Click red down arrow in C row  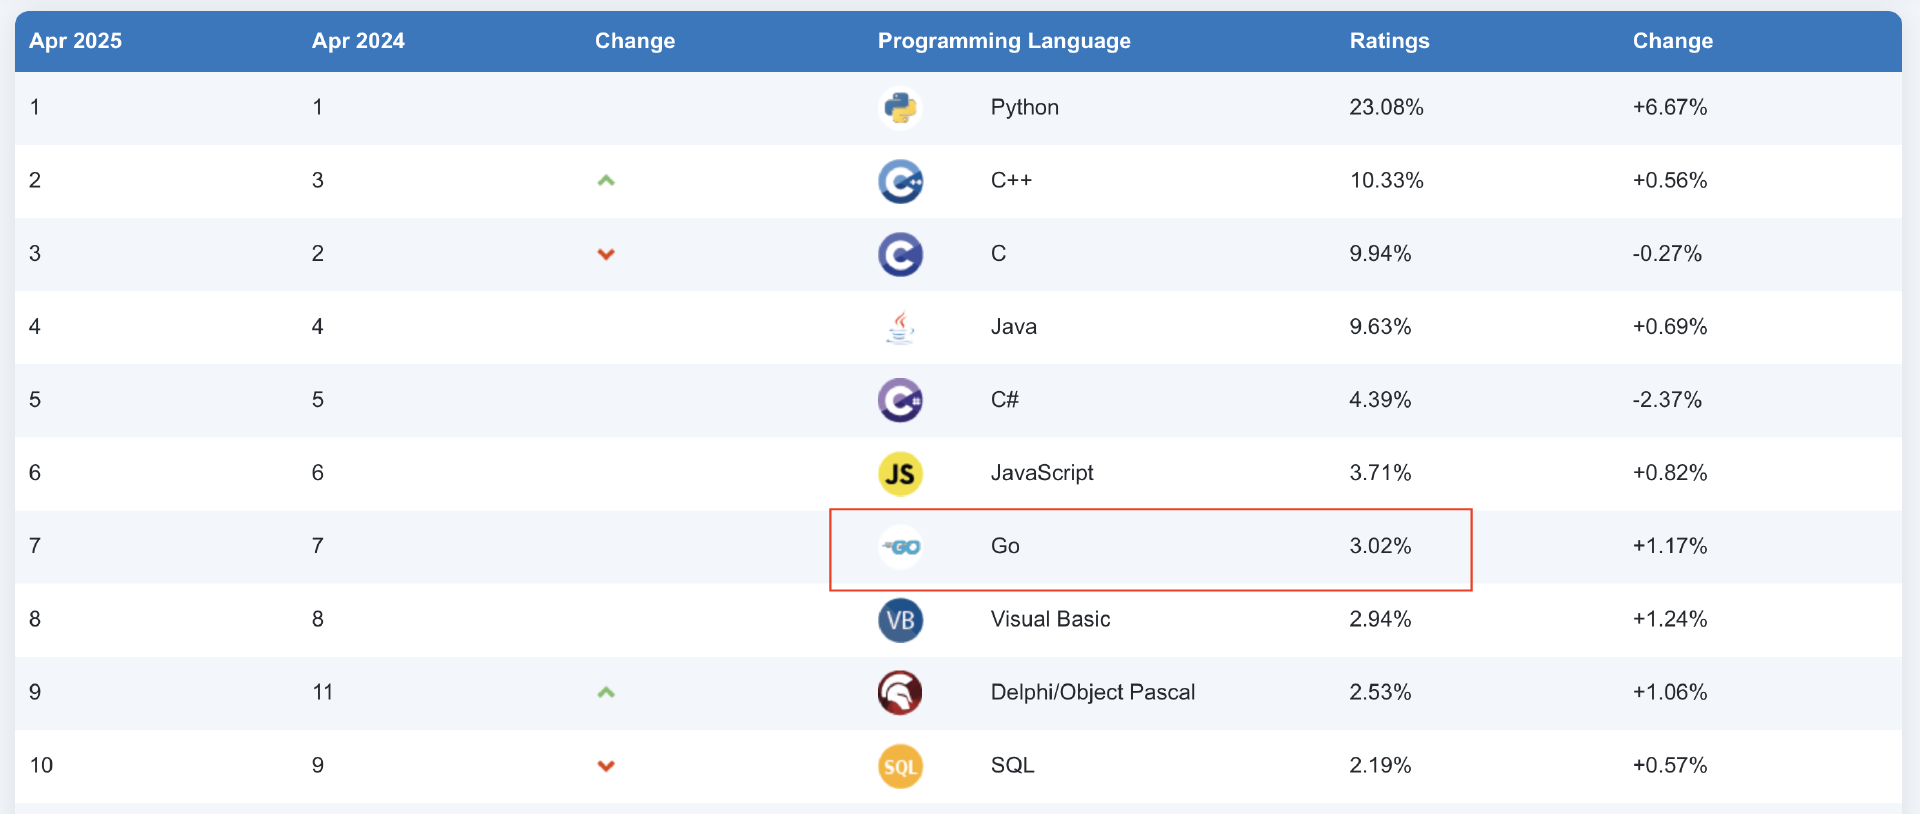606,254
